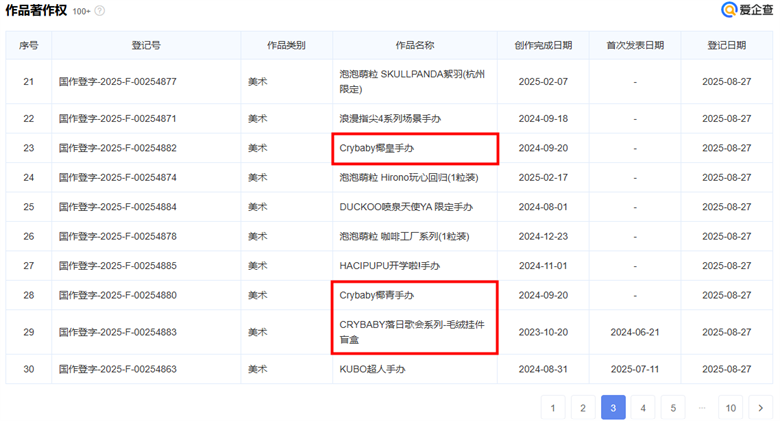The width and height of the screenshot is (780, 421).
Task: Click the 爱企查 logo
Action: pos(747,9)
